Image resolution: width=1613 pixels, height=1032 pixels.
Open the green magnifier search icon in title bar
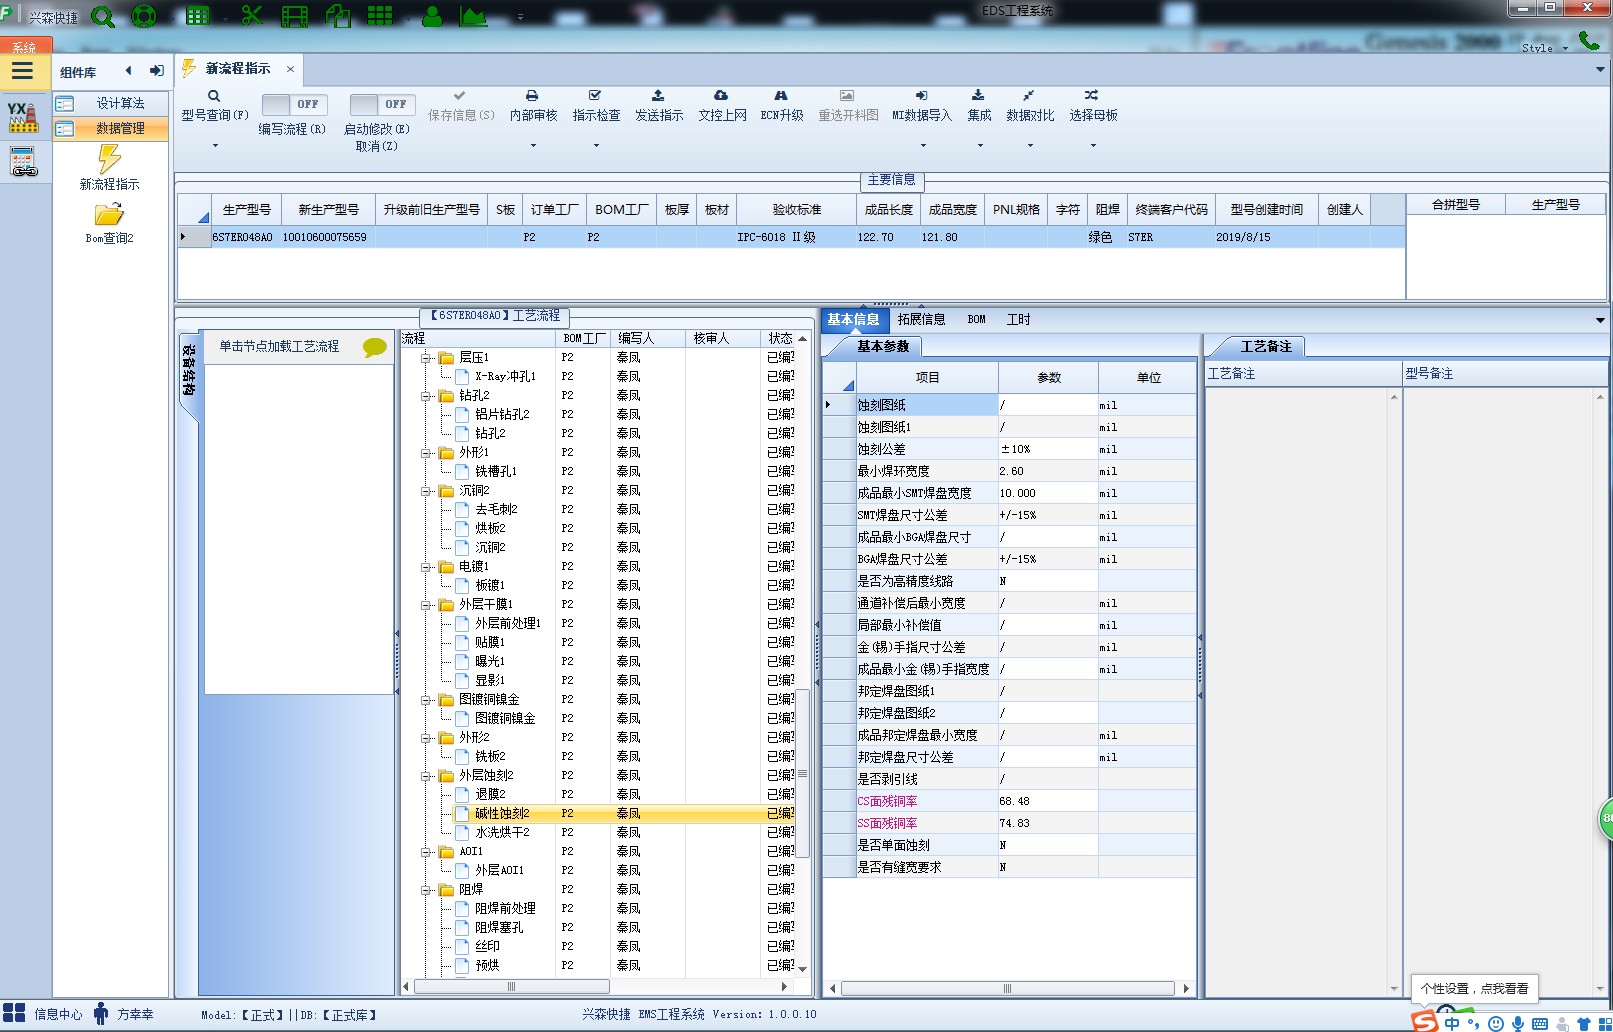(x=102, y=16)
